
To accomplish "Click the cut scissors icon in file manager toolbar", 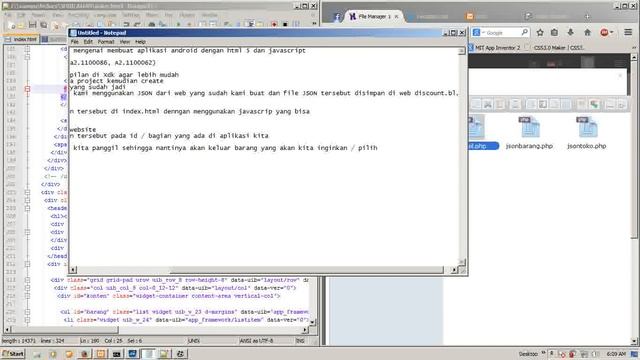I will click(x=488, y=105).
